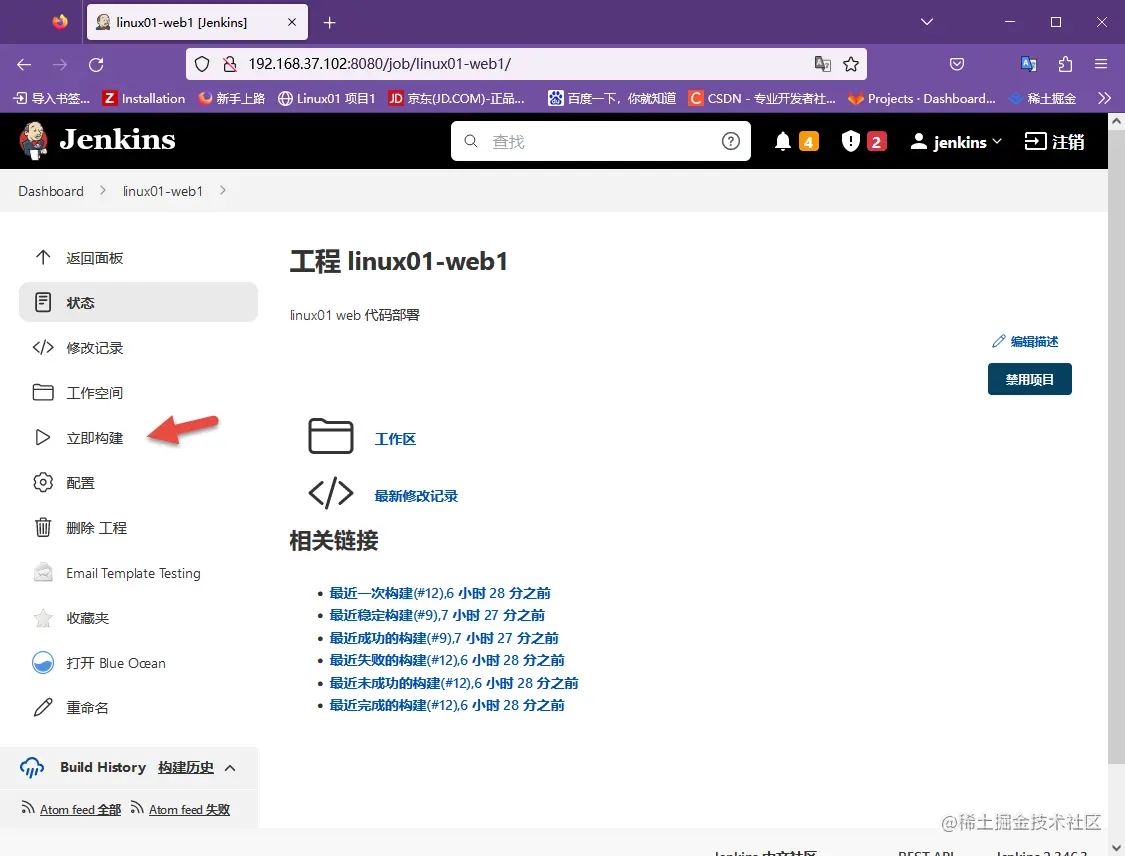This screenshot has width=1125, height=856.
Task: Open 最近完成的构建(#12) link
Action: 447,705
